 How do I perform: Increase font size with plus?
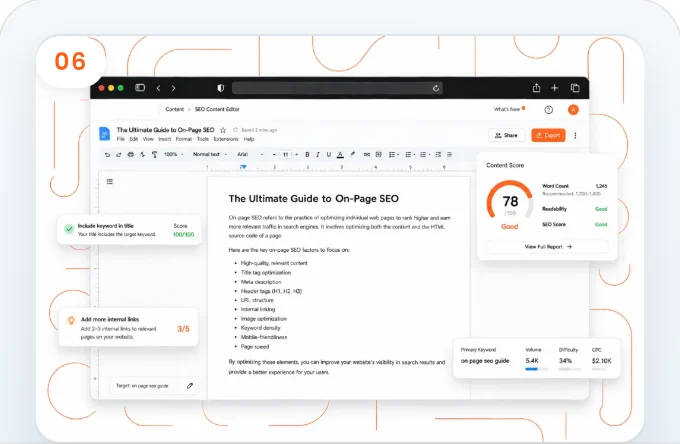tap(297, 154)
